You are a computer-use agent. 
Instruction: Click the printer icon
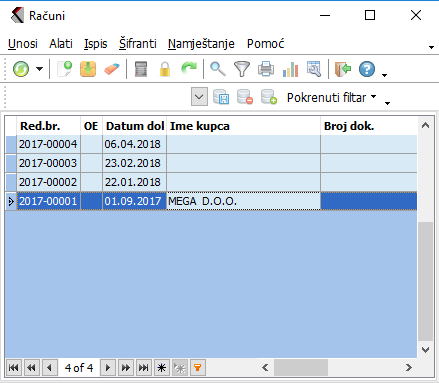point(266,69)
